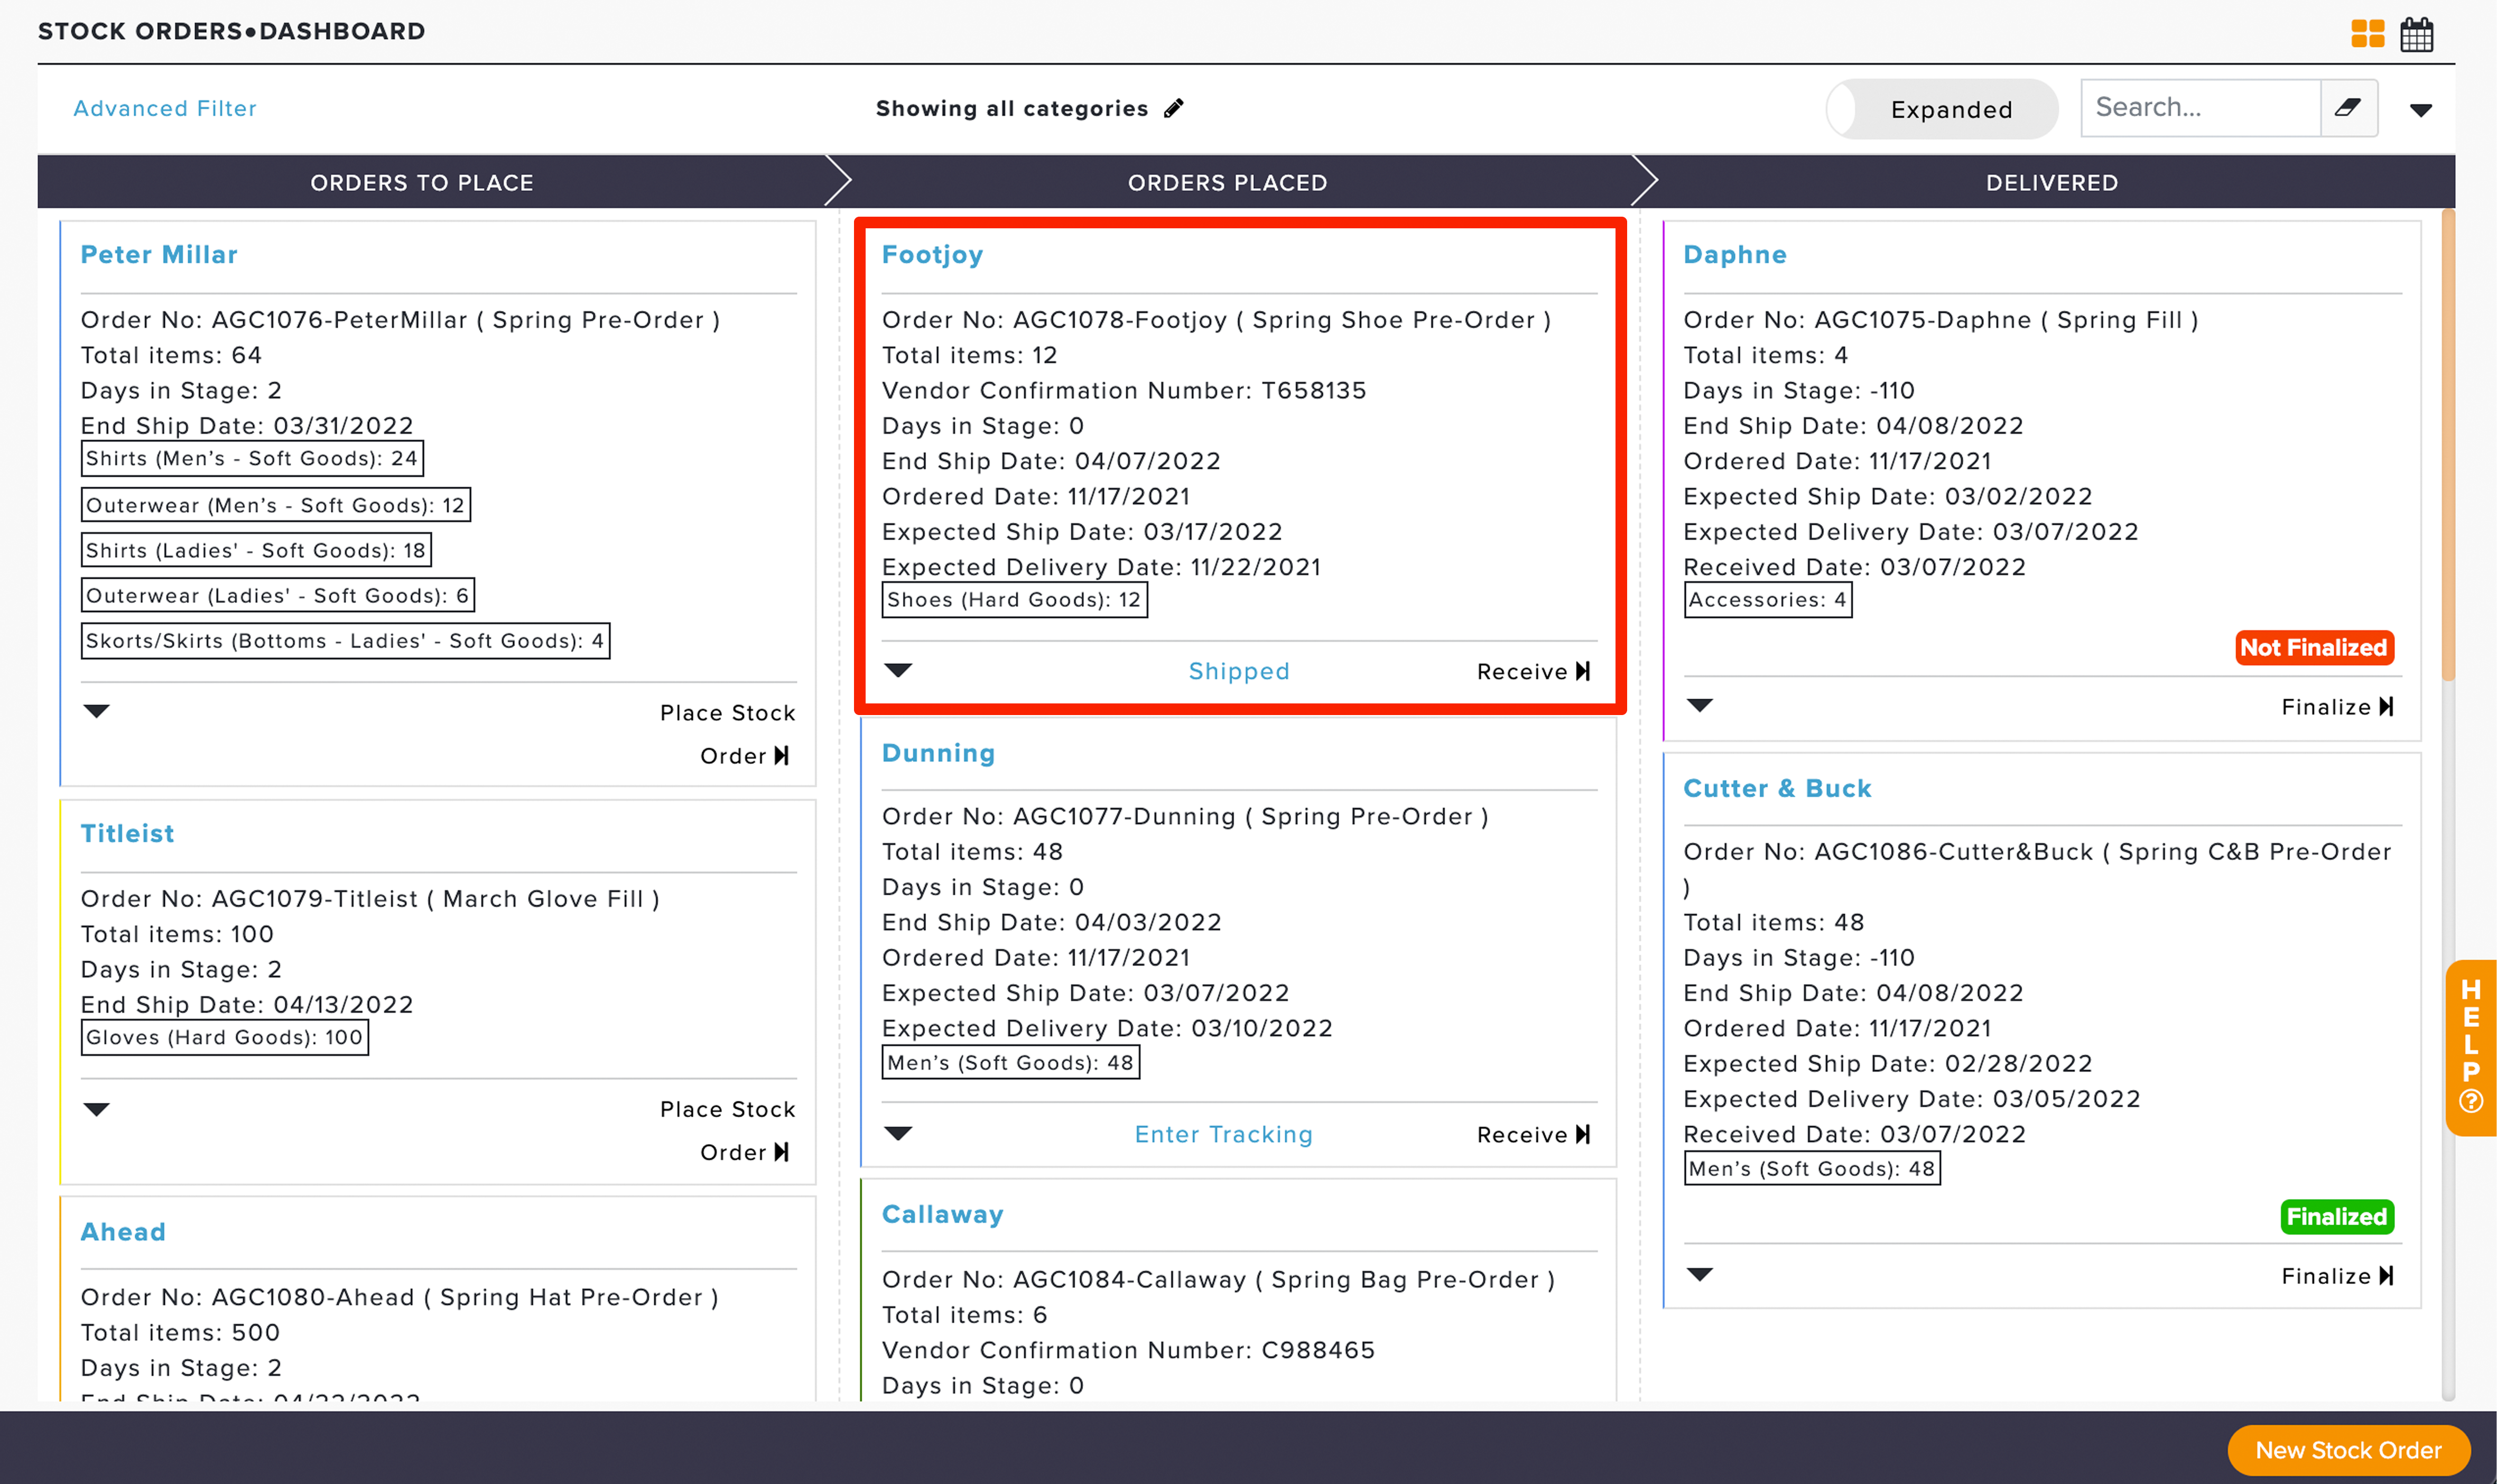Screen dimensions: 2497x1484
Task: Select Shirts (Ladies' - Soft Goods): 18 tag
Action: pyautogui.click(x=256, y=550)
